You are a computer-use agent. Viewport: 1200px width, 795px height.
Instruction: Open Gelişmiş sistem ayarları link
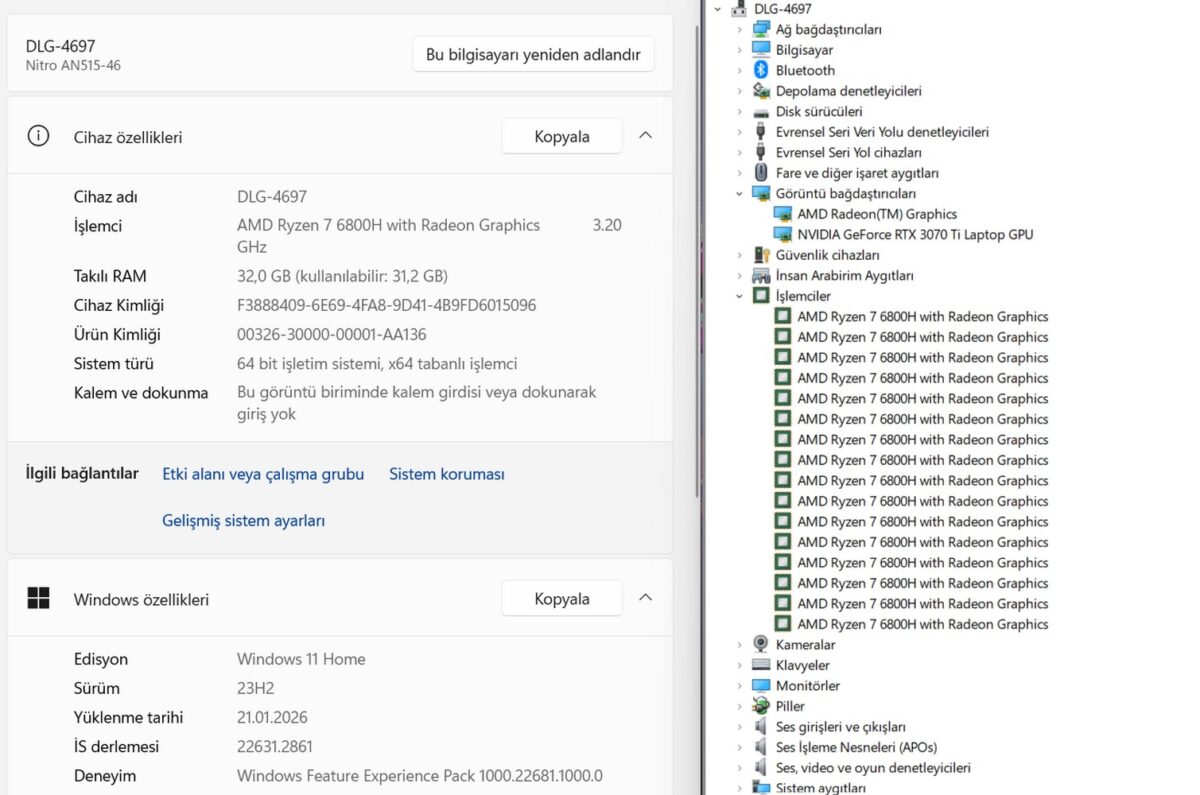243,520
